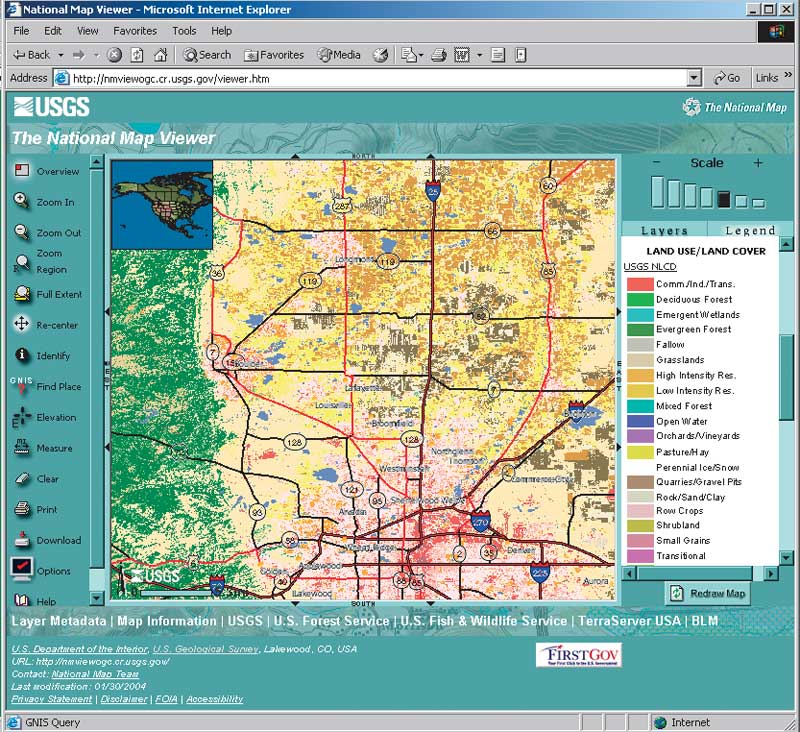
Task: Choose the Re-center tool
Action: pyautogui.click(x=45, y=324)
